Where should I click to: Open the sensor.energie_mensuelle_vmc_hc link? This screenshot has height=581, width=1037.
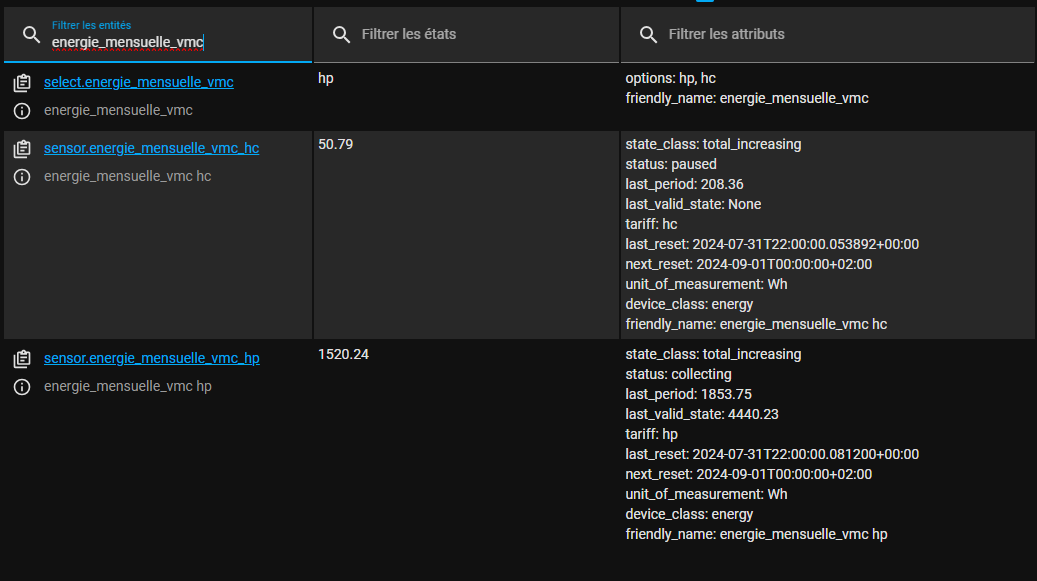pyautogui.click(x=151, y=148)
